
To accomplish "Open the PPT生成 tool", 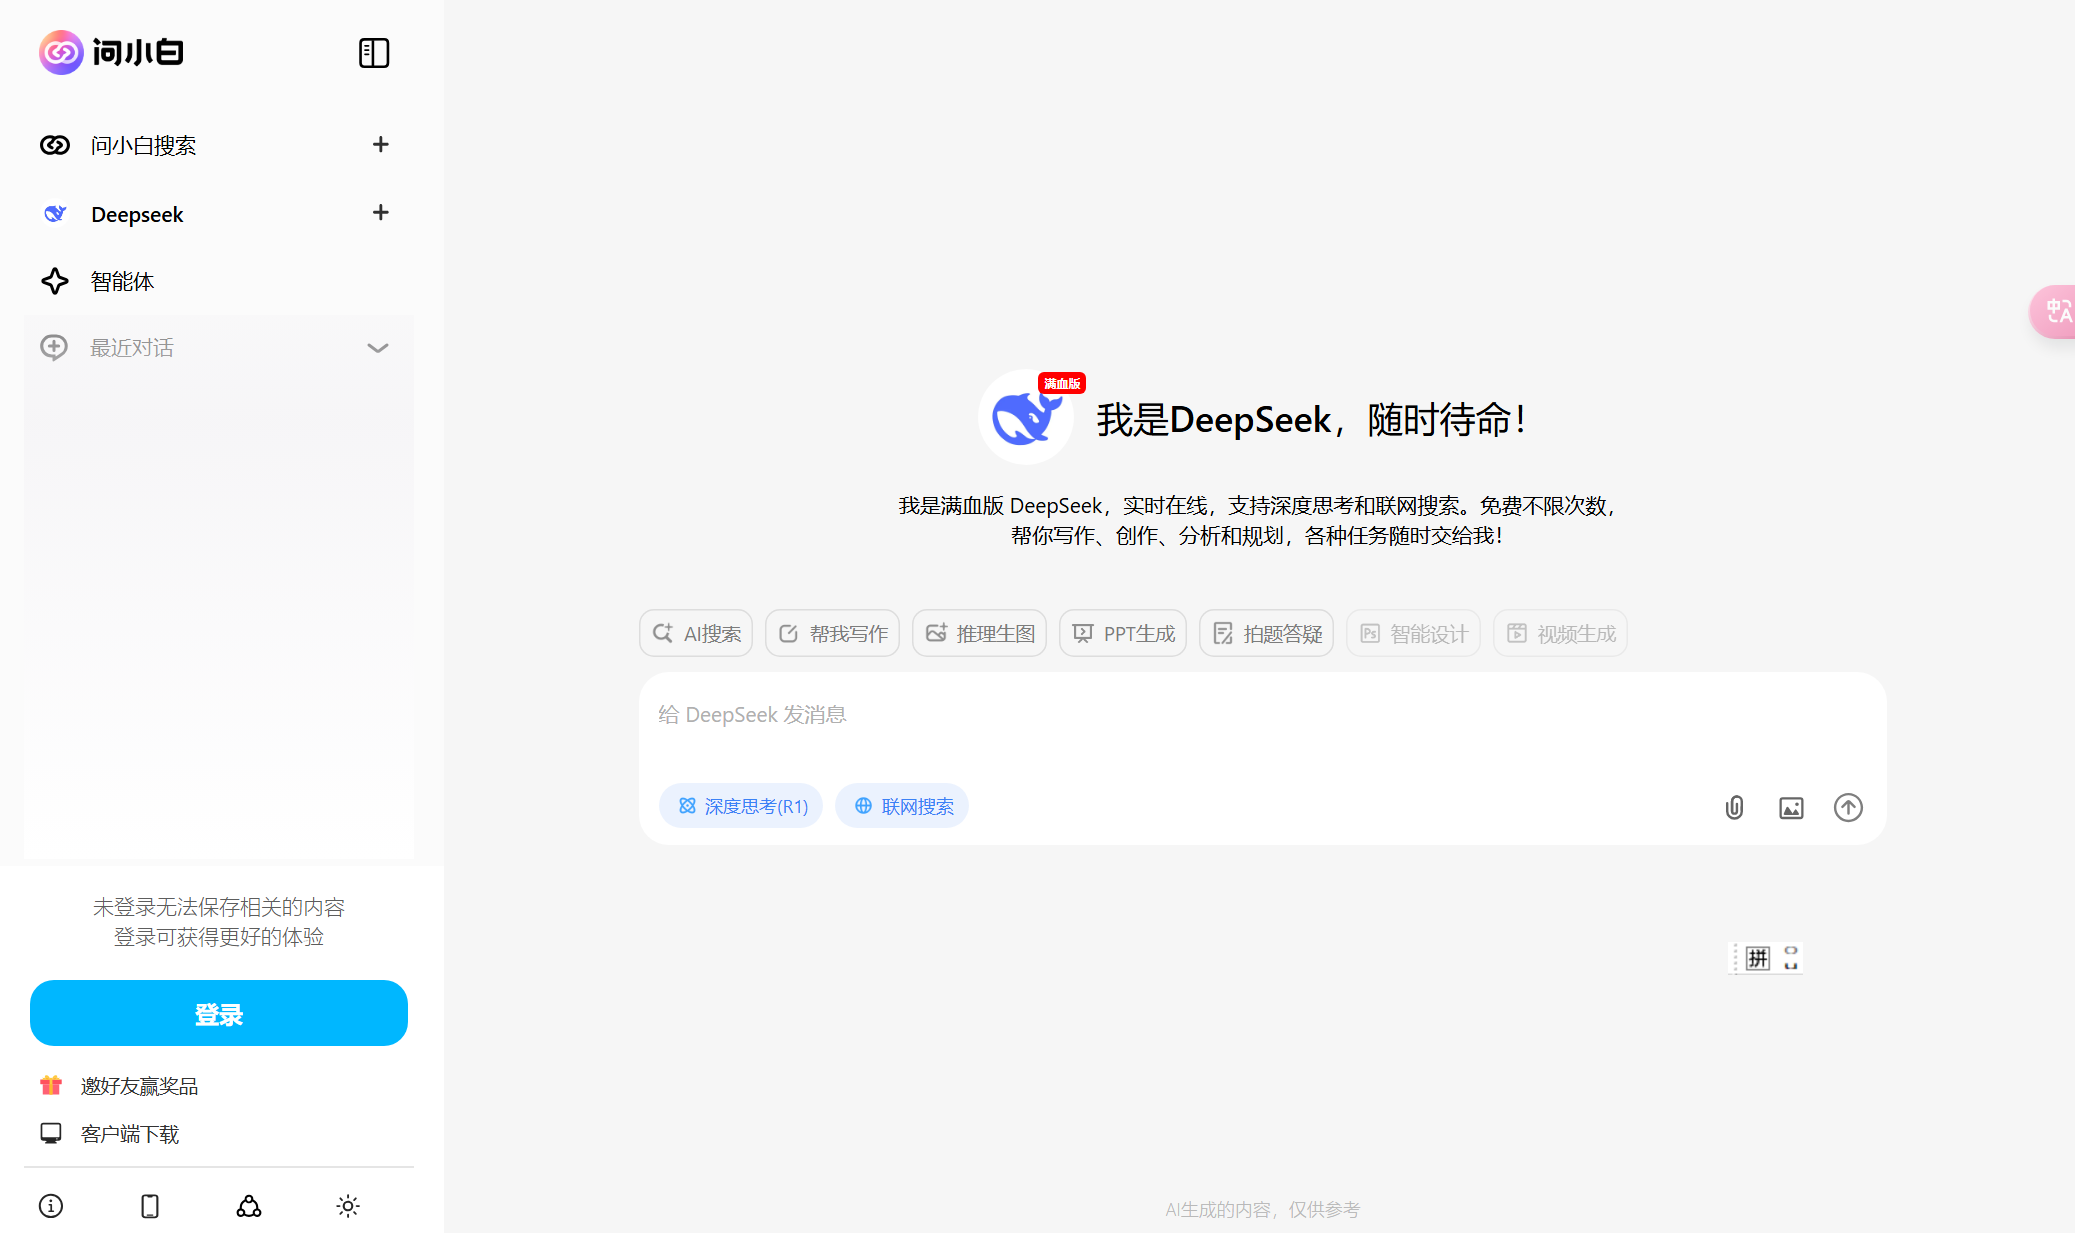I will 1122,633.
